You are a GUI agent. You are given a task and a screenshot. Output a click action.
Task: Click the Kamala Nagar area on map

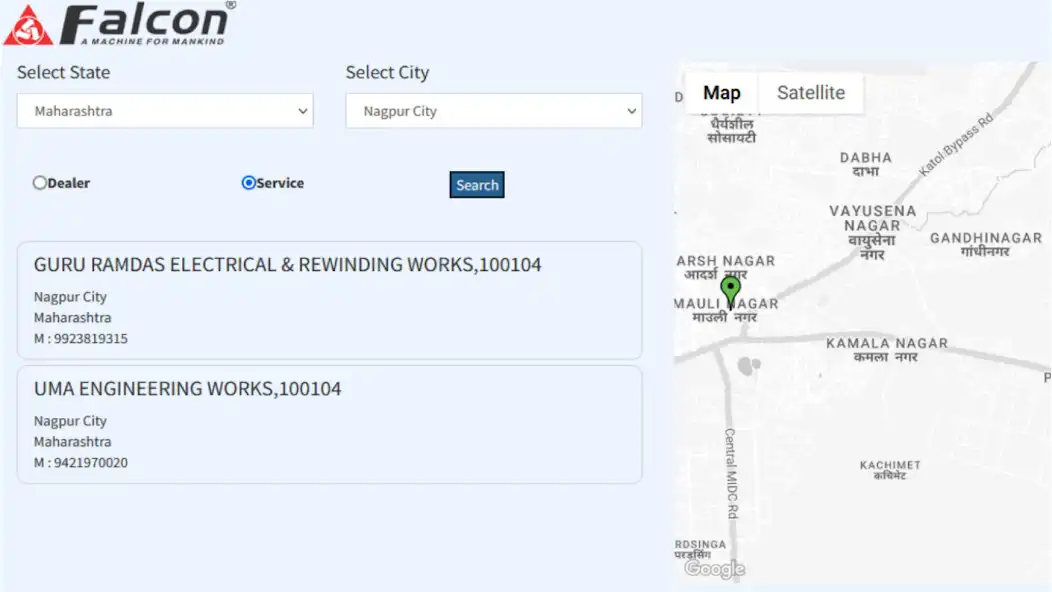tap(886, 349)
